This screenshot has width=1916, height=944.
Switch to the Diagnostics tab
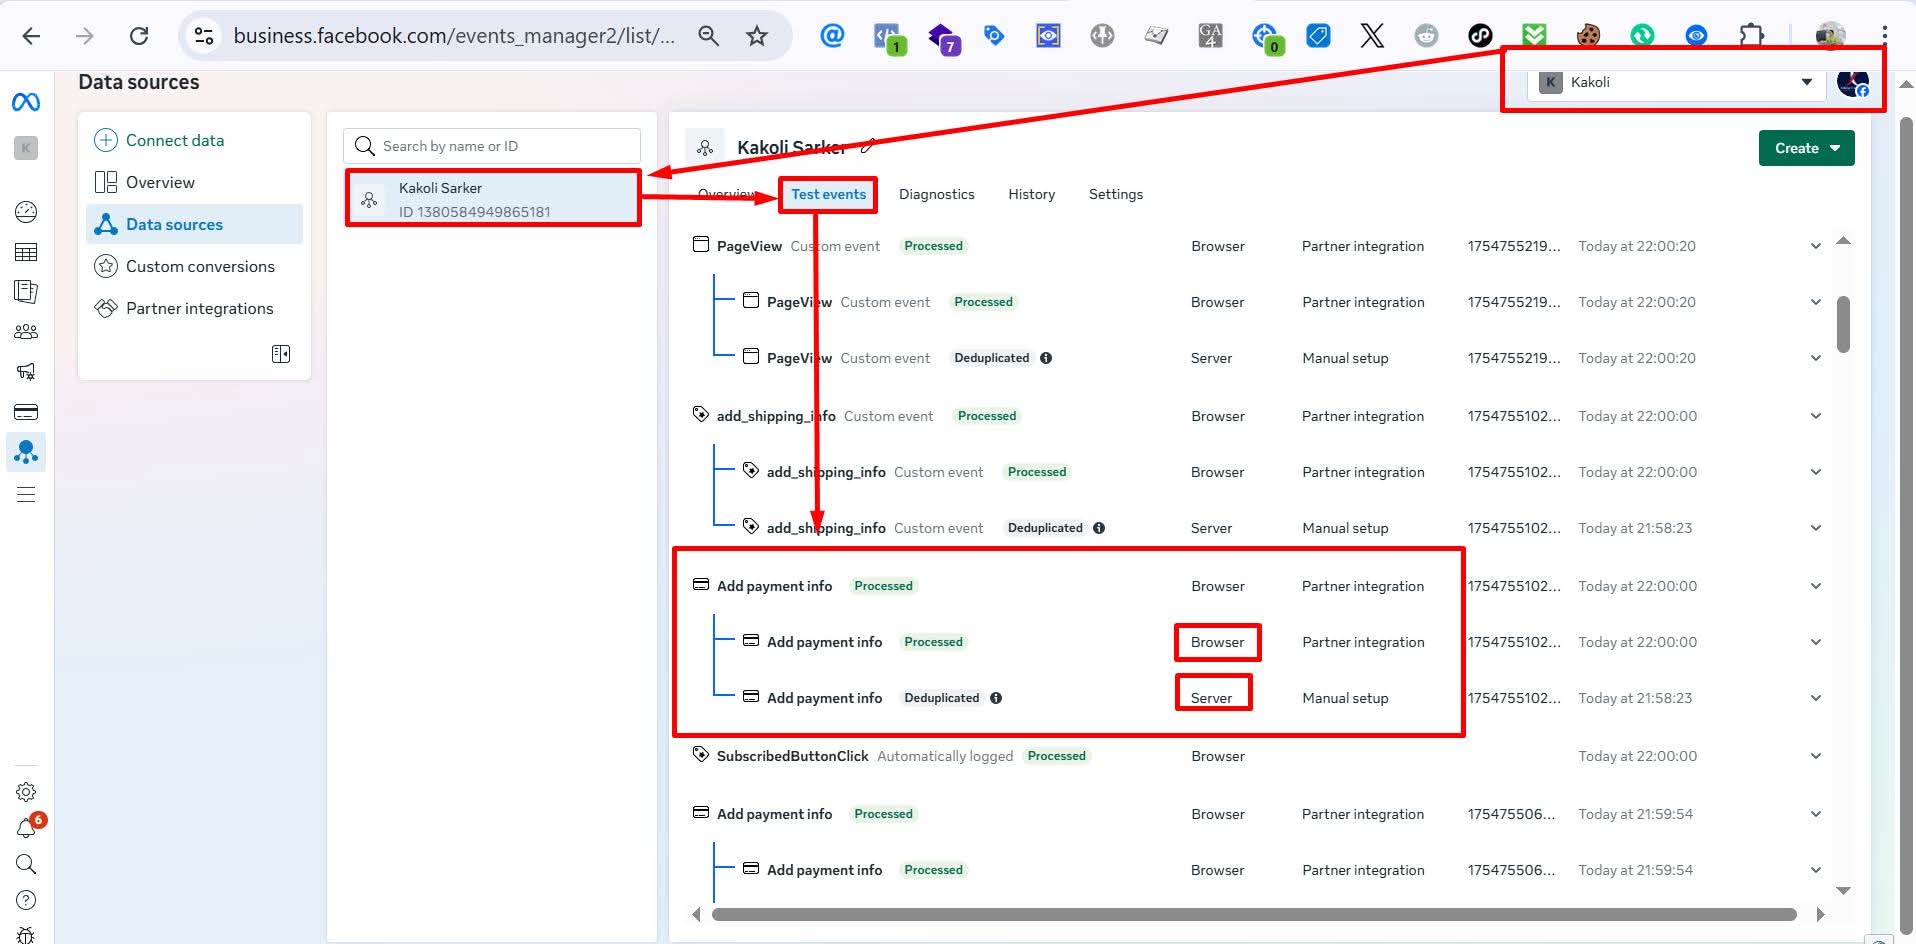pyautogui.click(x=936, y=194)
